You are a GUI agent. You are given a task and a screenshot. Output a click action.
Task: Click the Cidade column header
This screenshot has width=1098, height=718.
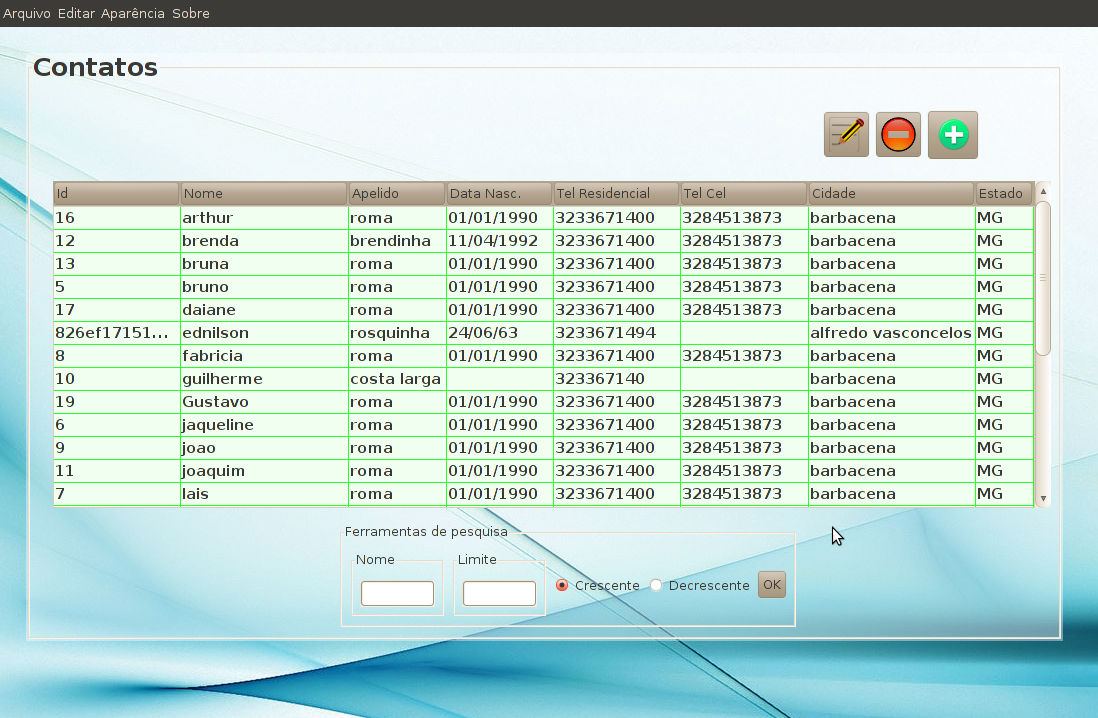tap(891, 193)
